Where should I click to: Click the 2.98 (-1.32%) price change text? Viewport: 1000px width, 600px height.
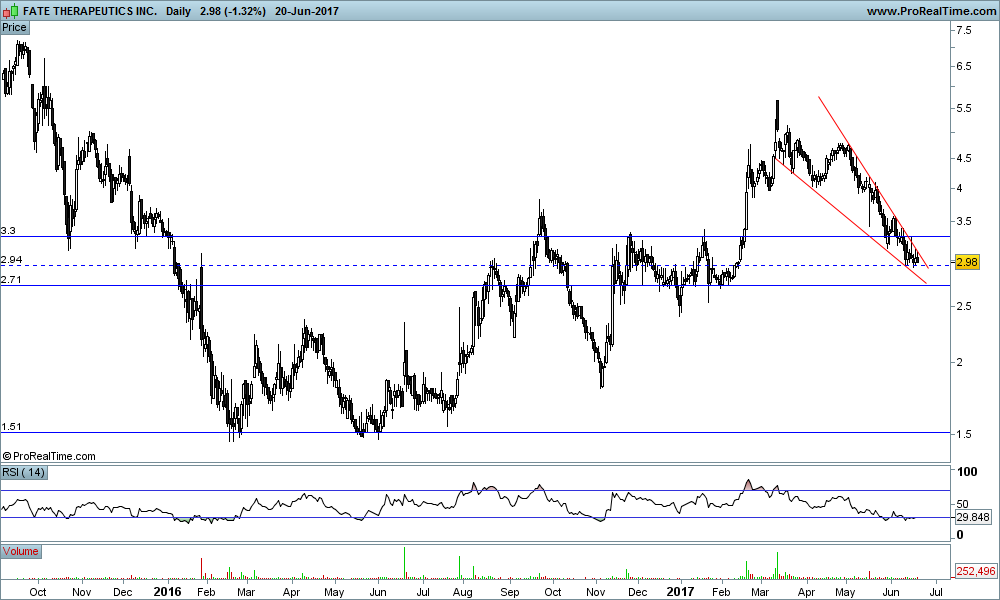[233, 11]
